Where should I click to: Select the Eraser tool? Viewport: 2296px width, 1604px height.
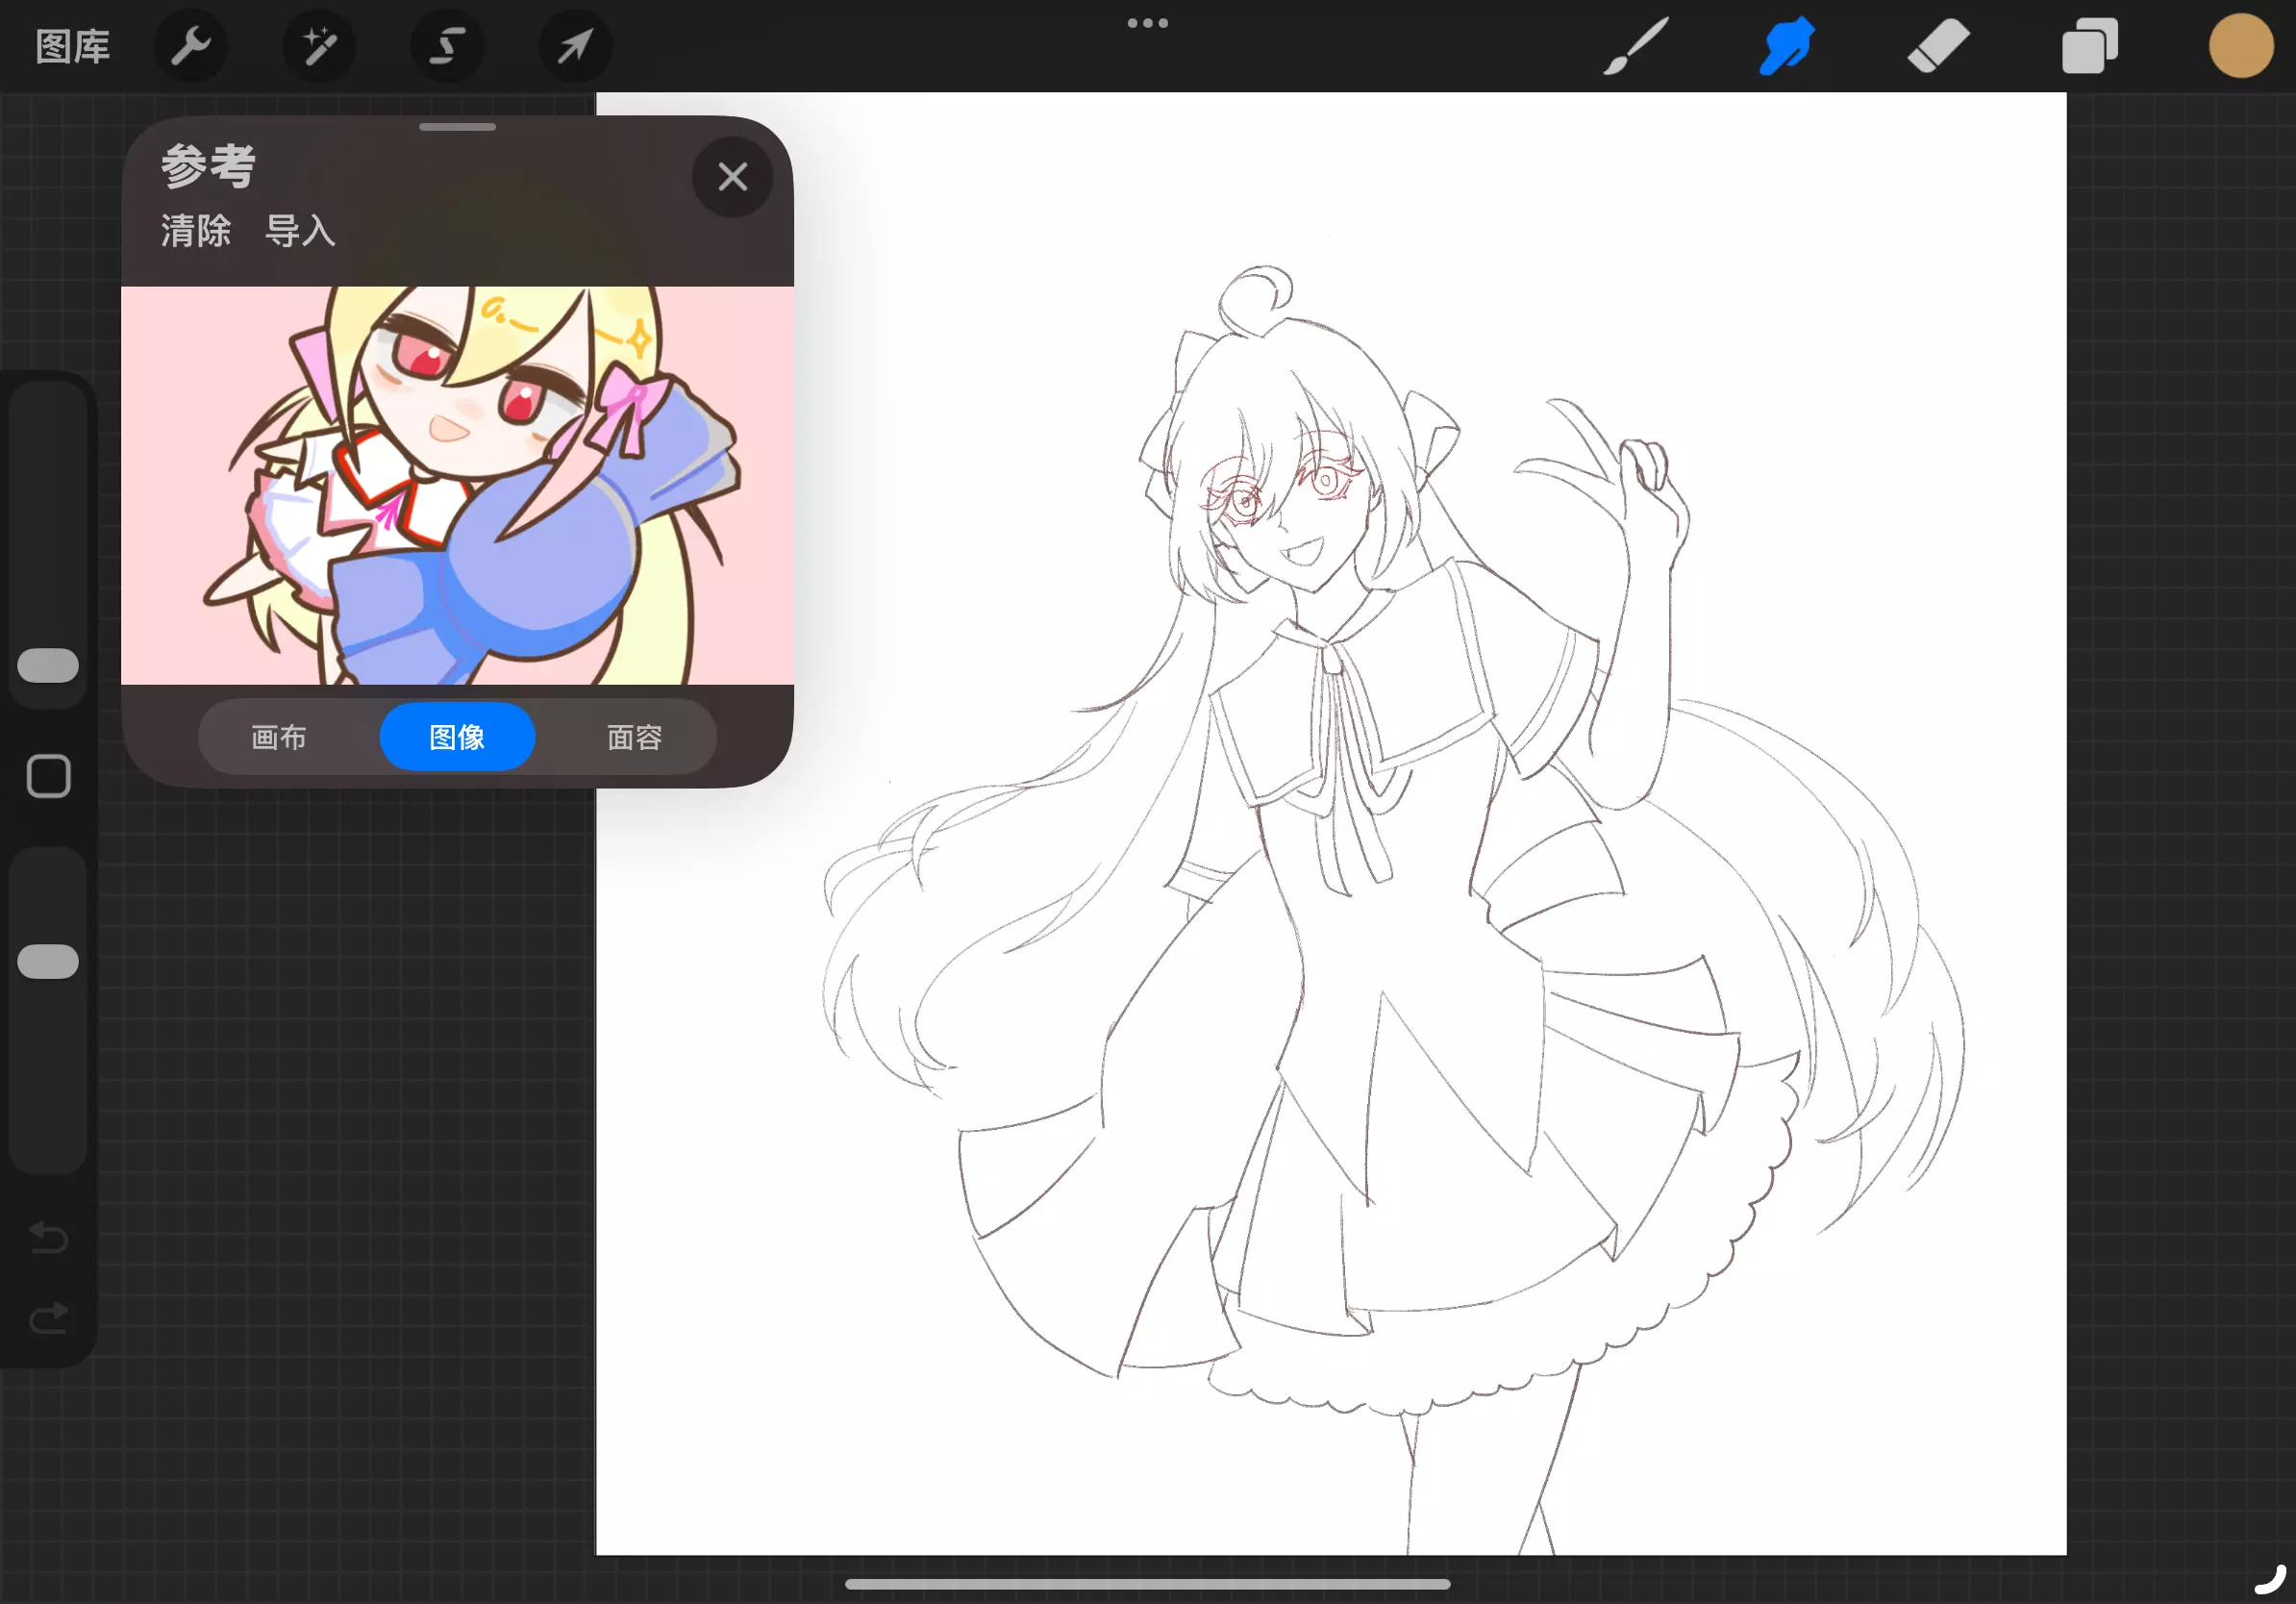tap(1938, 46)
